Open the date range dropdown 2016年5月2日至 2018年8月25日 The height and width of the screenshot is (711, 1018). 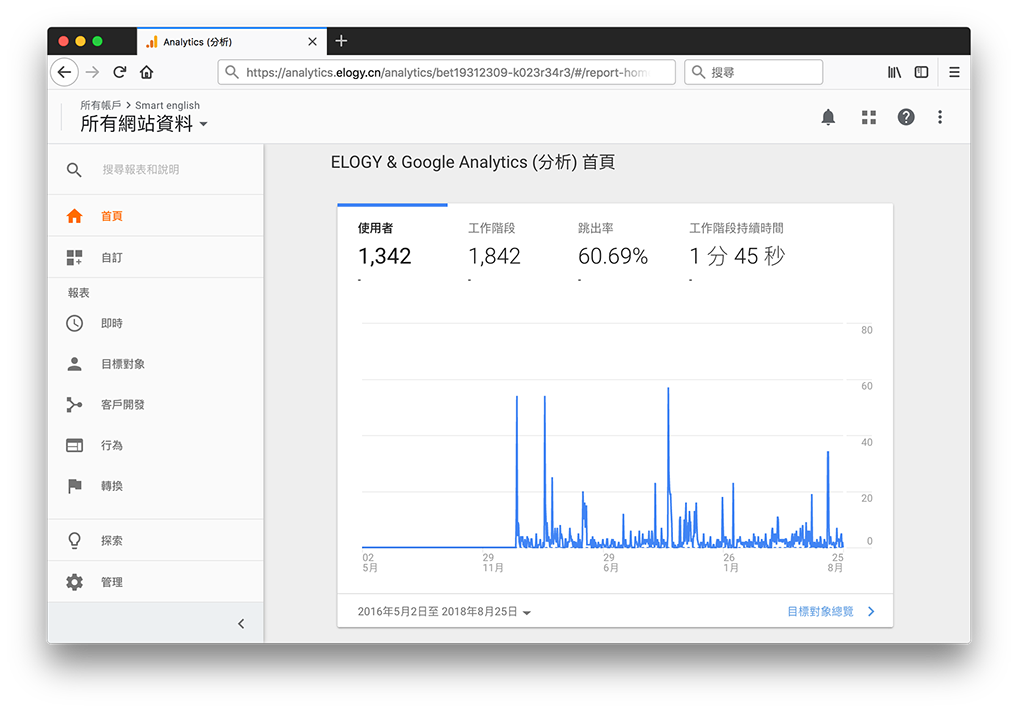coord(444,612)
